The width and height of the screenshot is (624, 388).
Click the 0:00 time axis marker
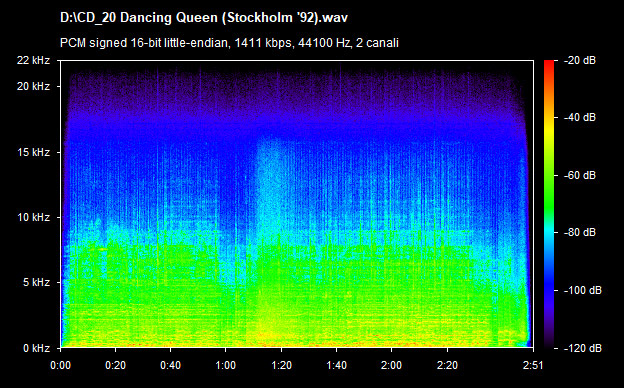(x=61, y=365)
